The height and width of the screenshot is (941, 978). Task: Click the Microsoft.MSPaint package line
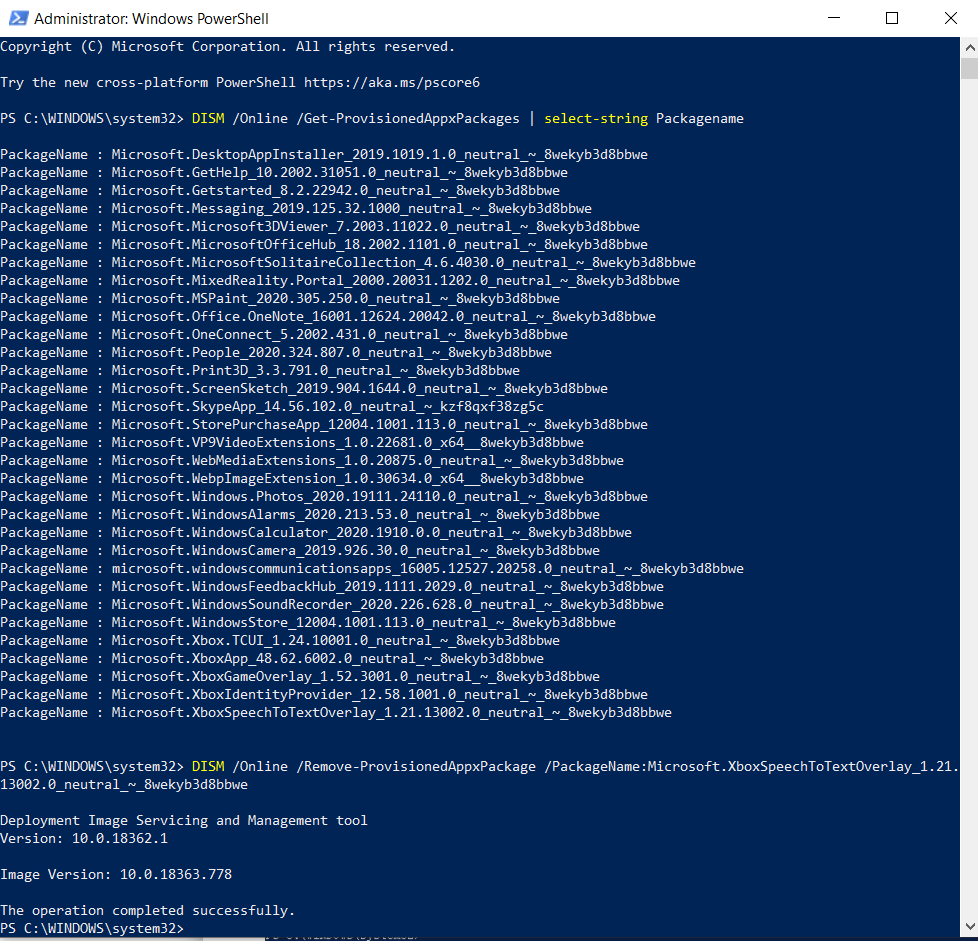[280, 298]
